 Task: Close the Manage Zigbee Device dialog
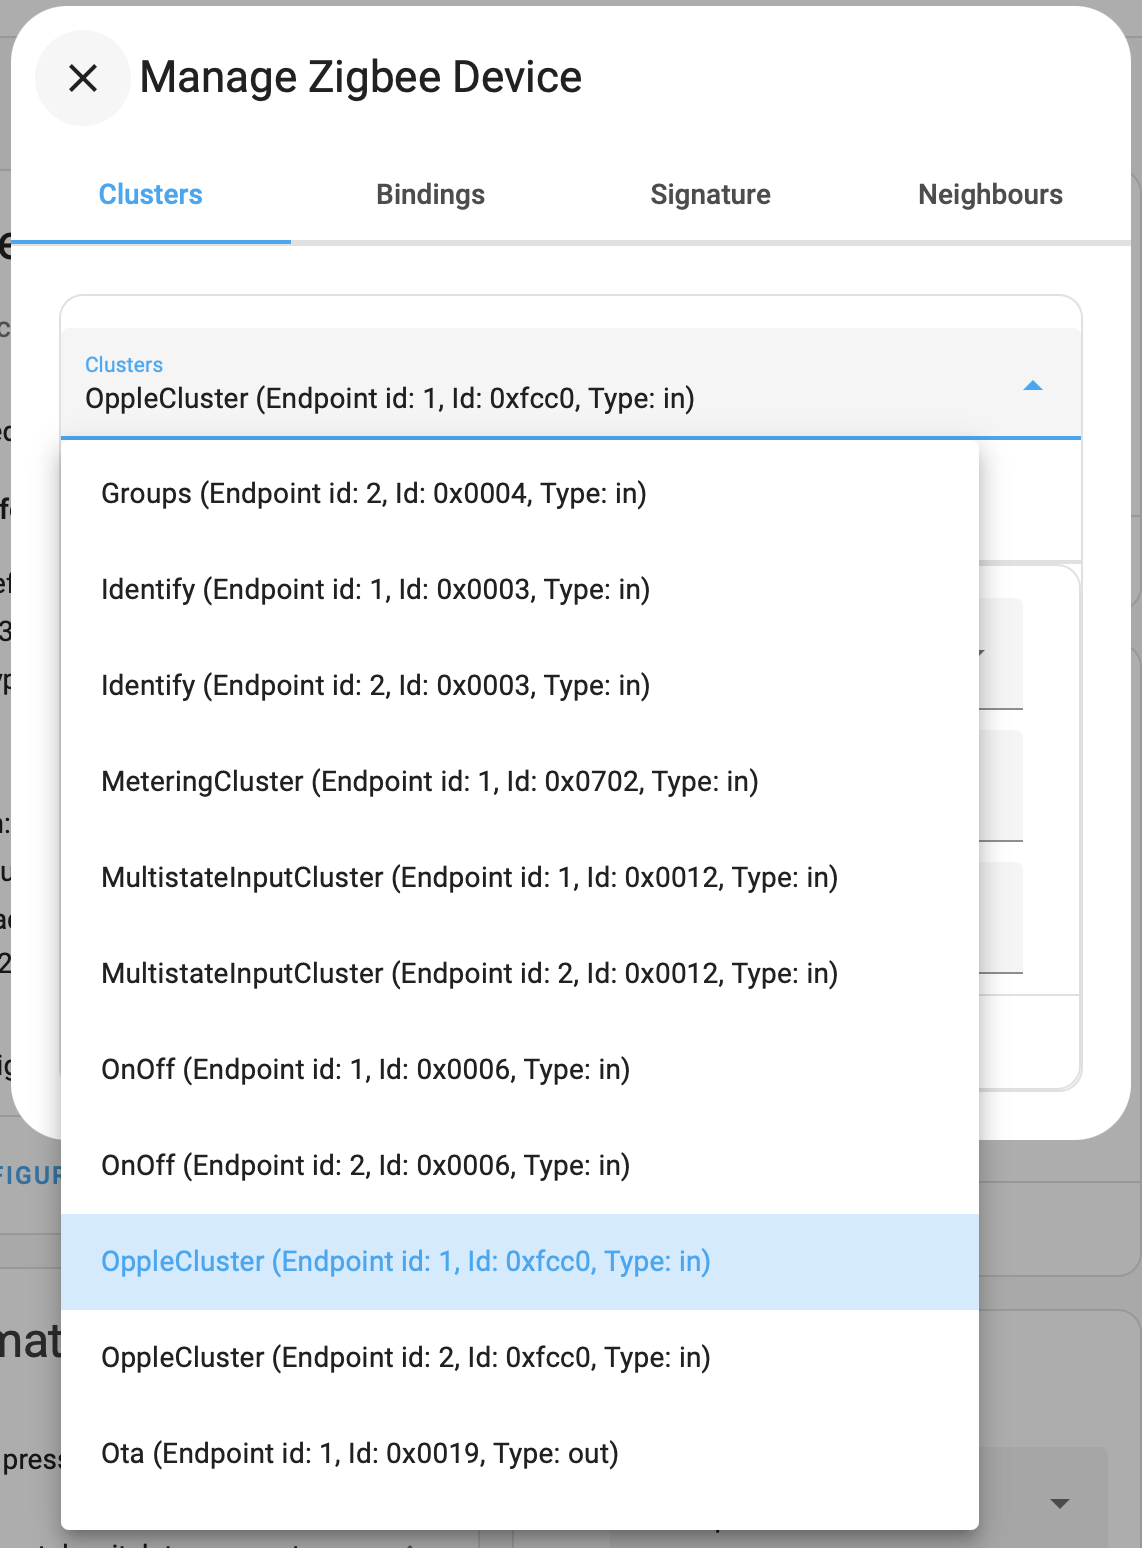click(82, 78)
